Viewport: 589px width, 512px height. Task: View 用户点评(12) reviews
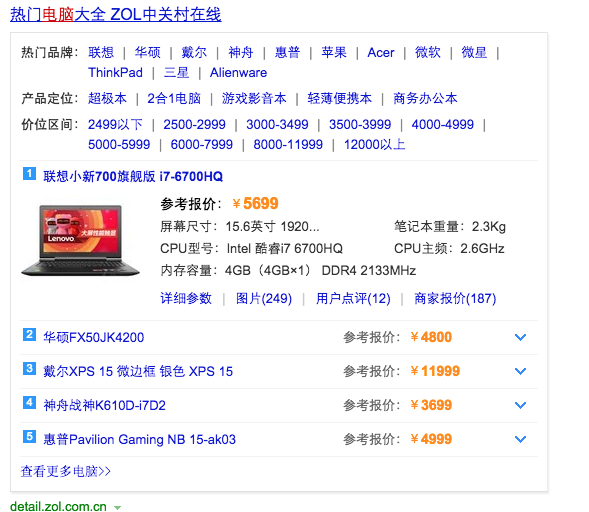(x=353, y=298)
